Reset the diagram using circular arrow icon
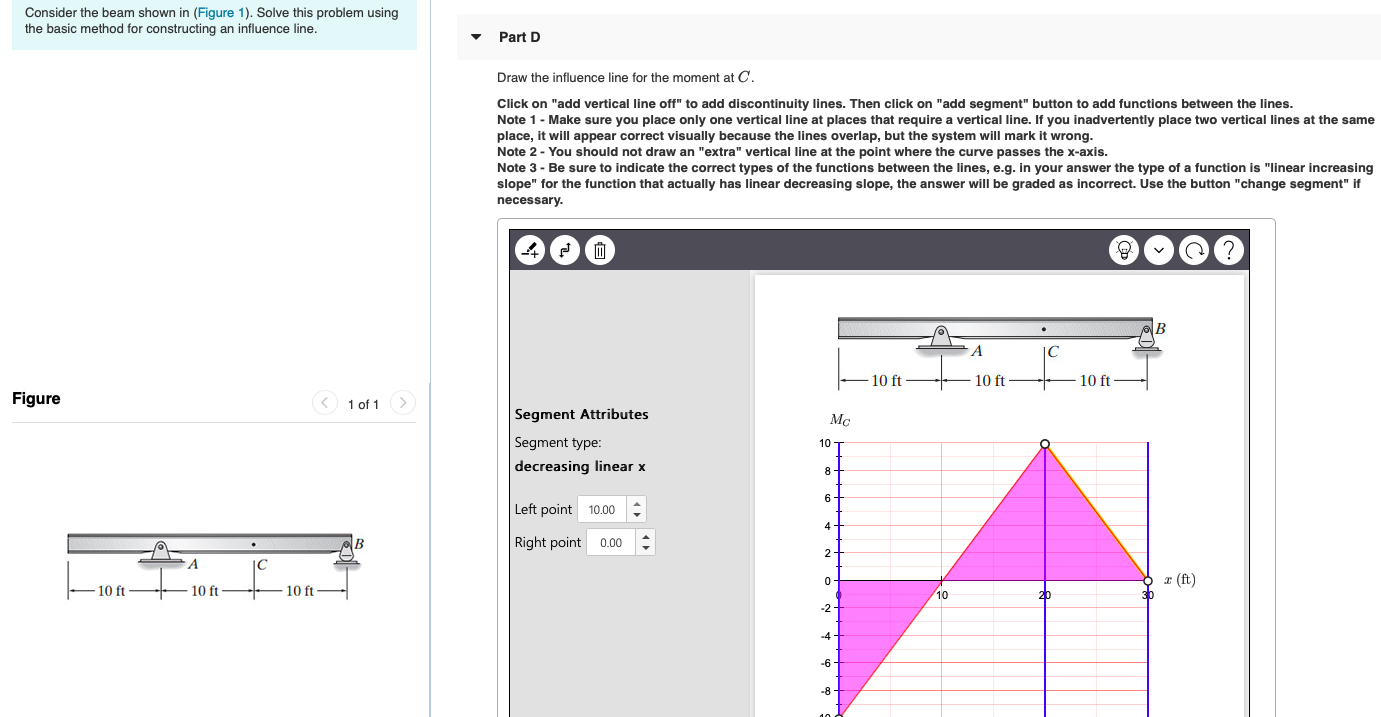The height and width of the screenshot is (717, 1381). pos(1194,250)
